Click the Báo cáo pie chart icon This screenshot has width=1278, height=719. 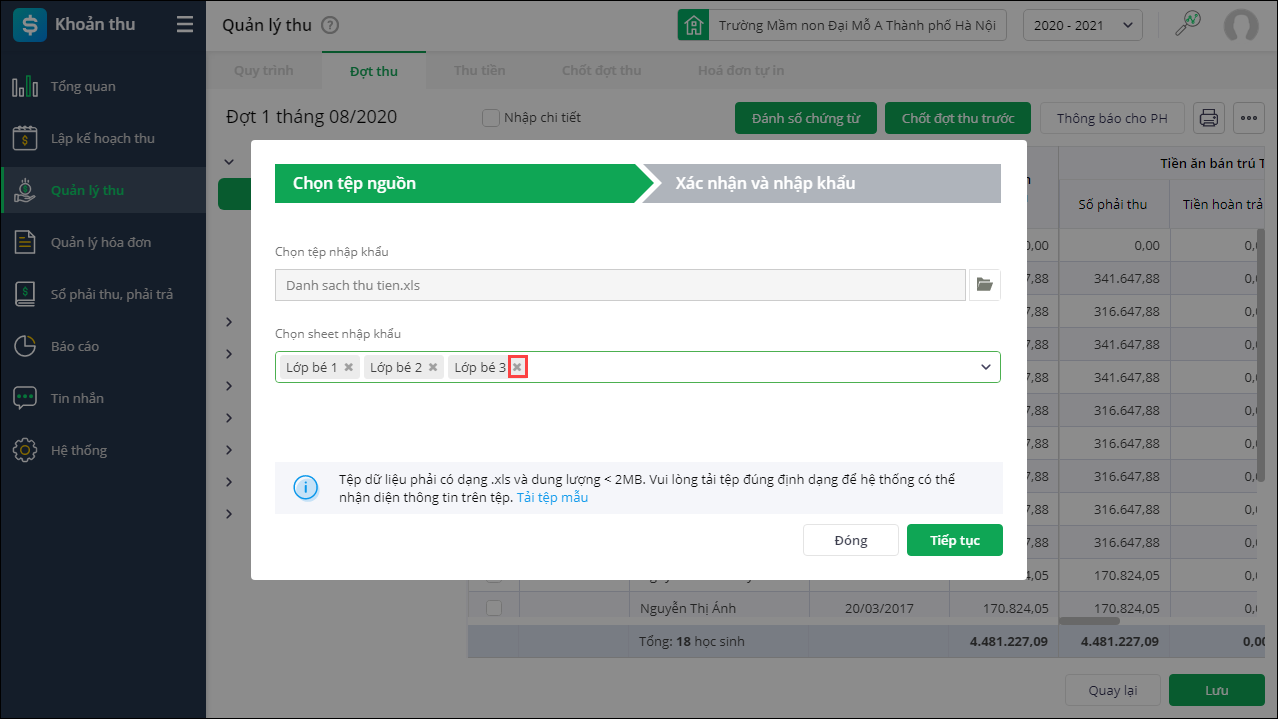pos(25,346)
